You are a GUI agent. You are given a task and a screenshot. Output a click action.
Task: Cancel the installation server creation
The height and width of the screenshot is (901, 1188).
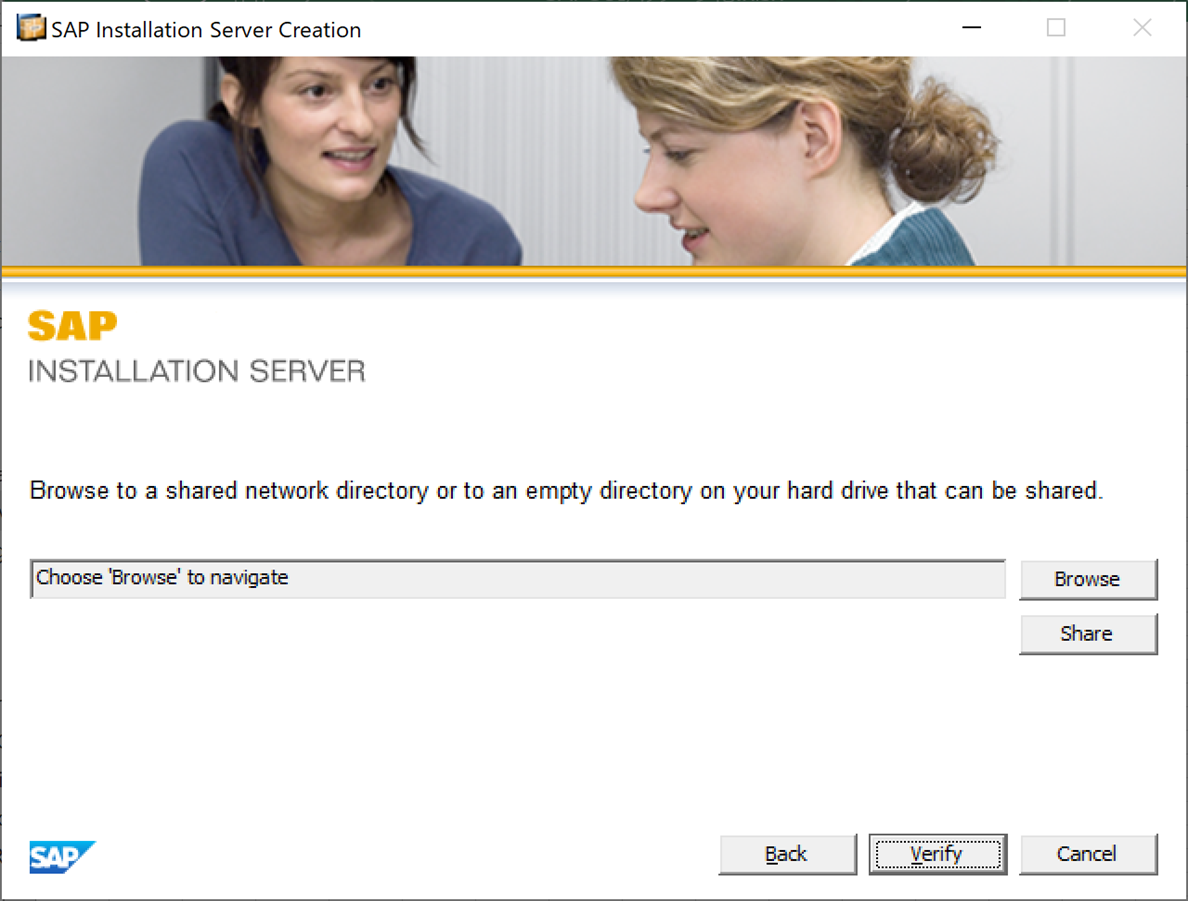pos(1088,855)
